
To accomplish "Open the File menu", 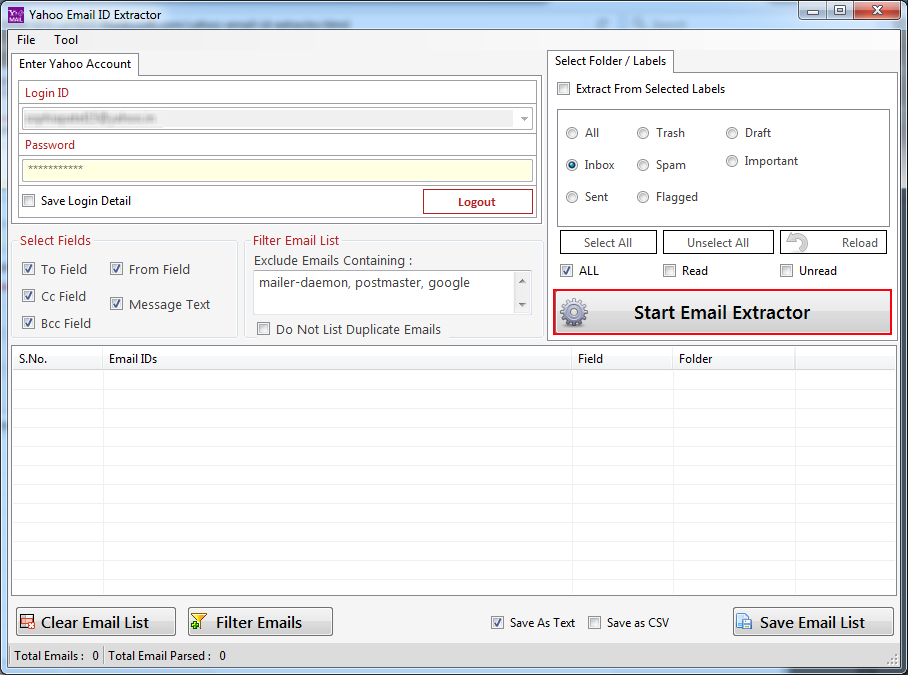I will coord(26,40).
